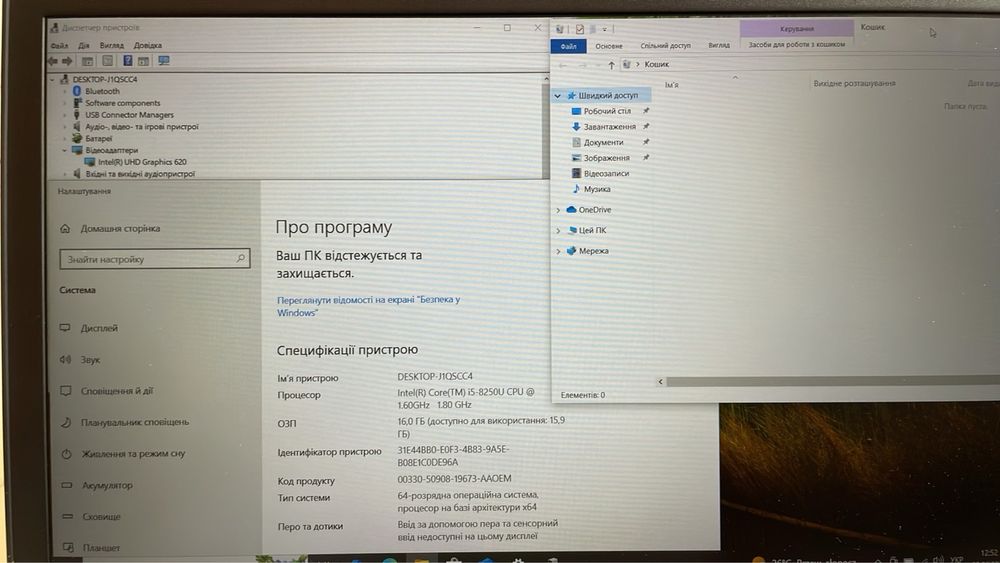The width and height of the screenshot is (1000, 563).
Task: Switch to Основне ribbon tab
Action: pos(608,46)
